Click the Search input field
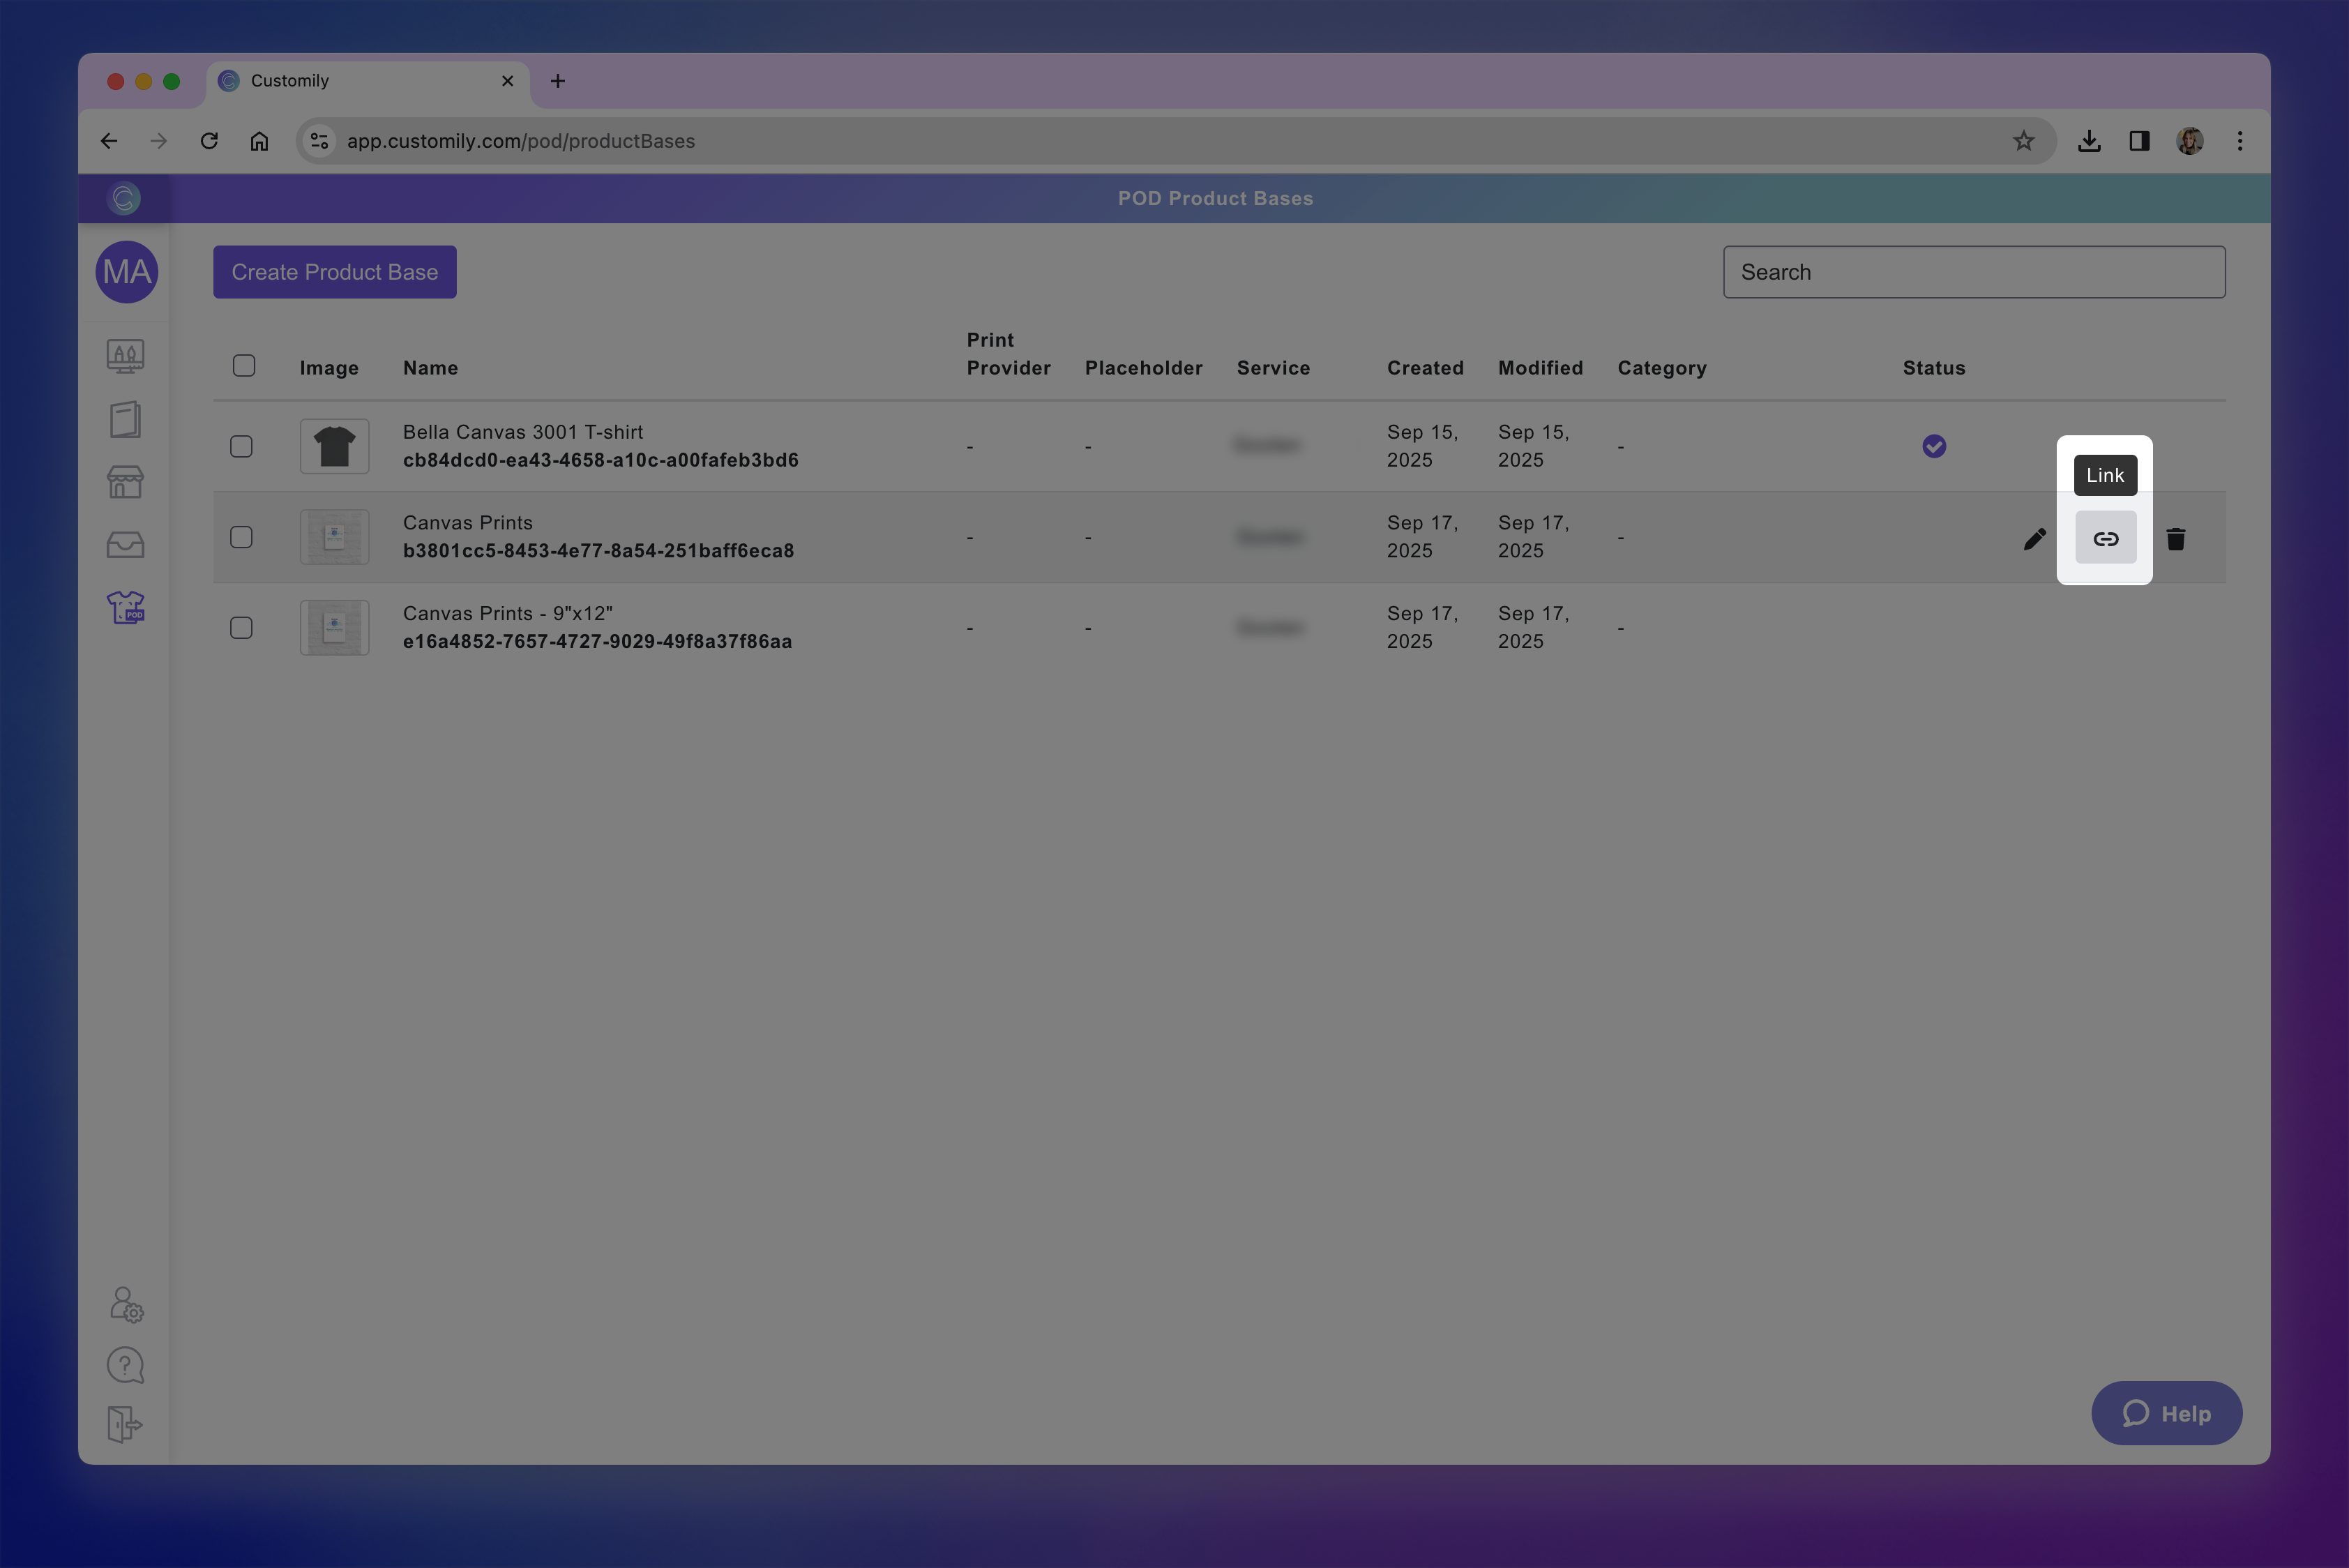 click(x=1973, y=272)
